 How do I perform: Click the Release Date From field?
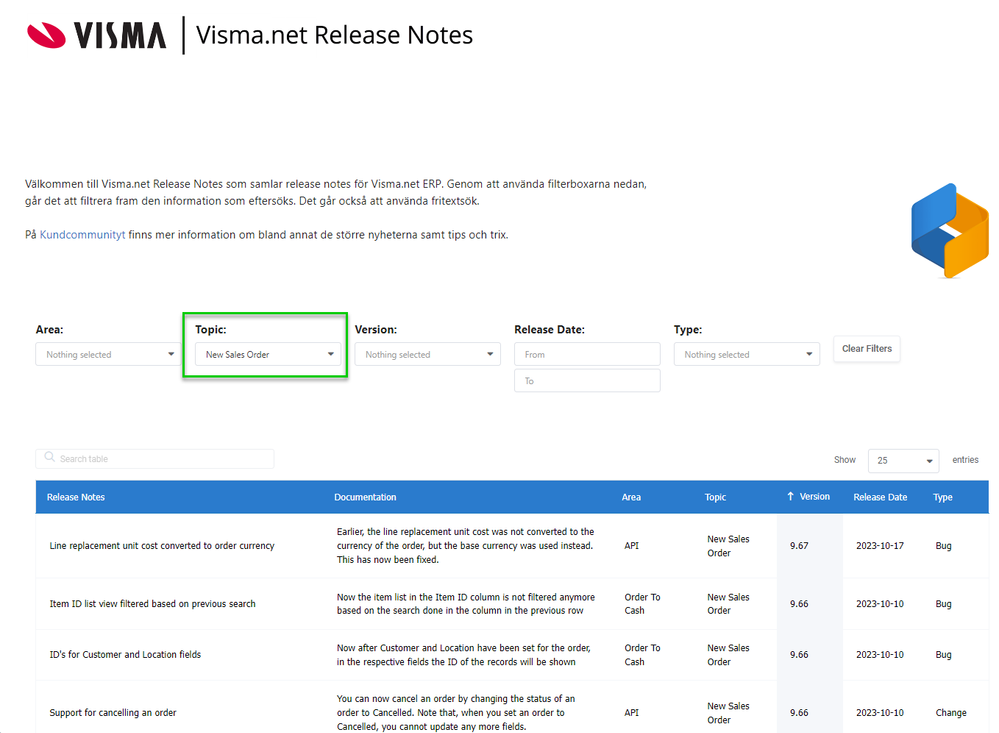click(587, 354)
